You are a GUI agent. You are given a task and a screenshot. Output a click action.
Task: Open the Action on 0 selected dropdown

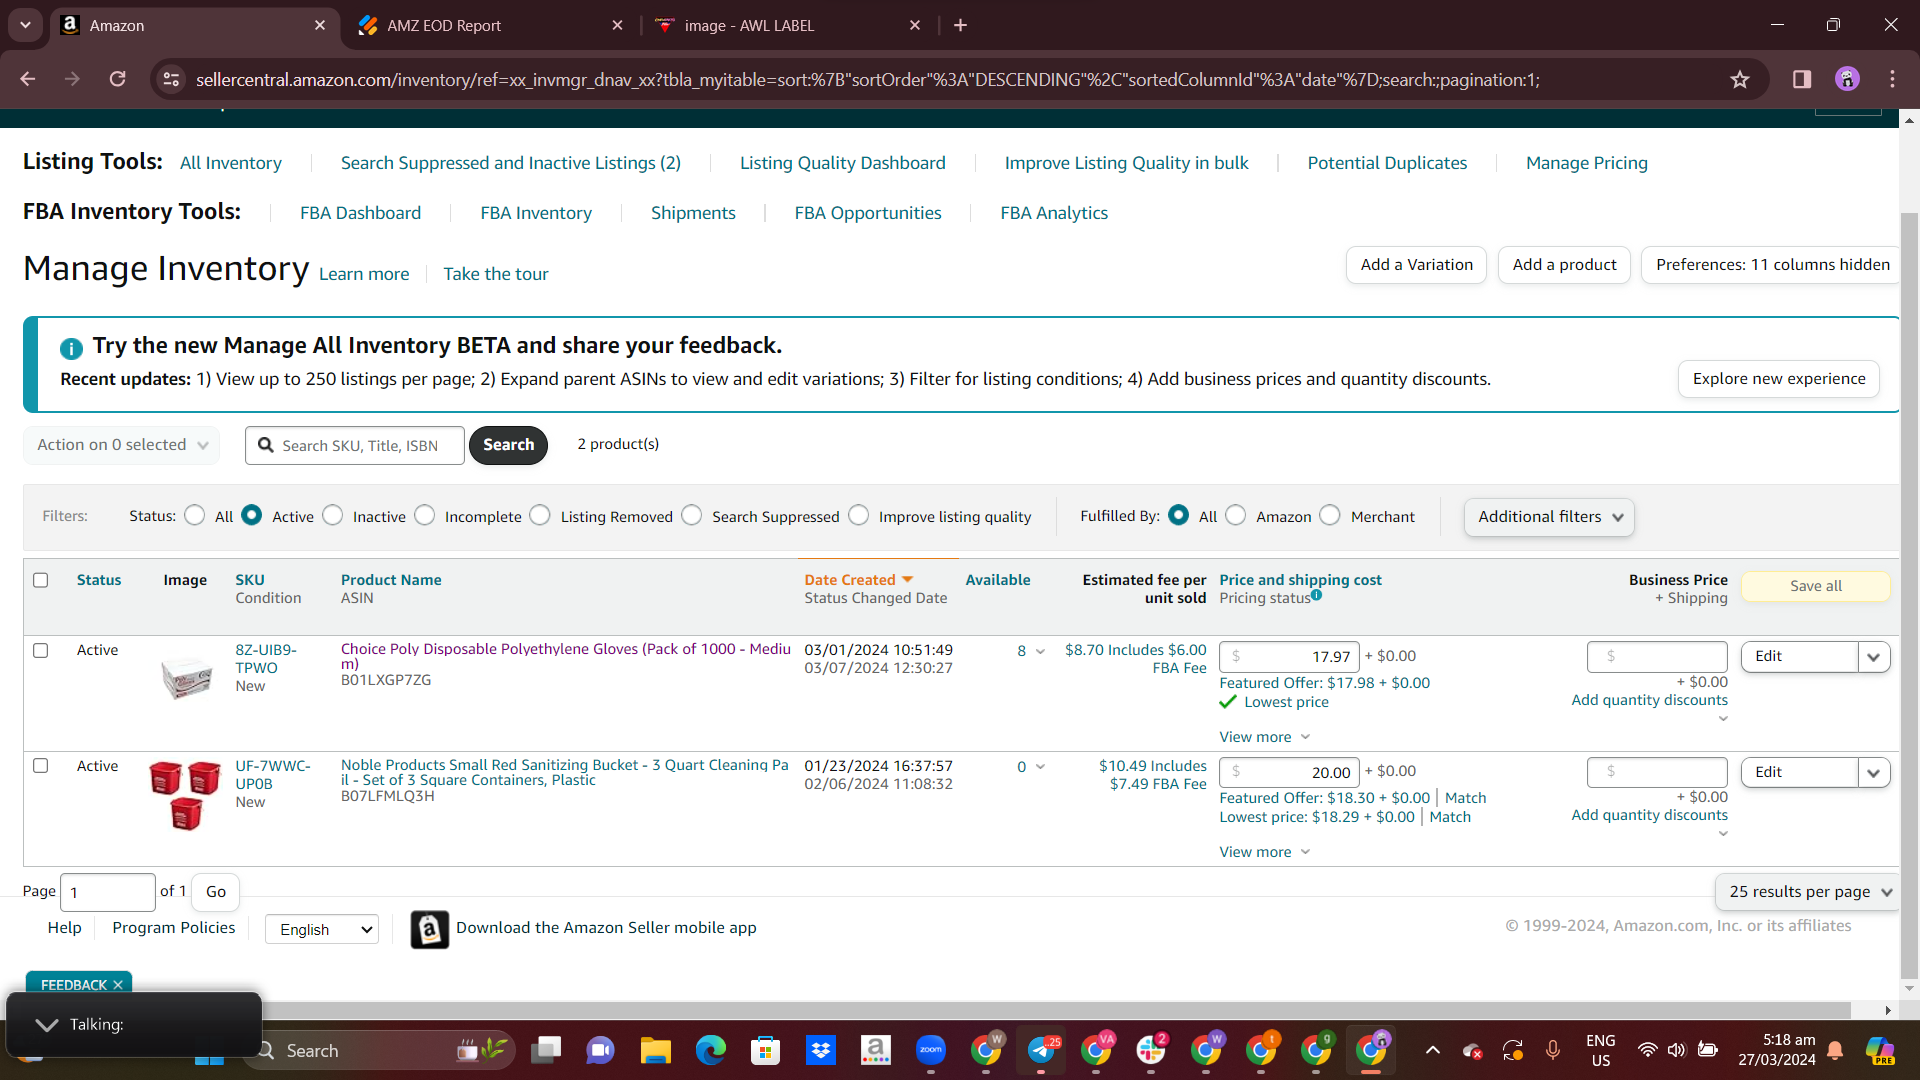(x=122, y=445)
